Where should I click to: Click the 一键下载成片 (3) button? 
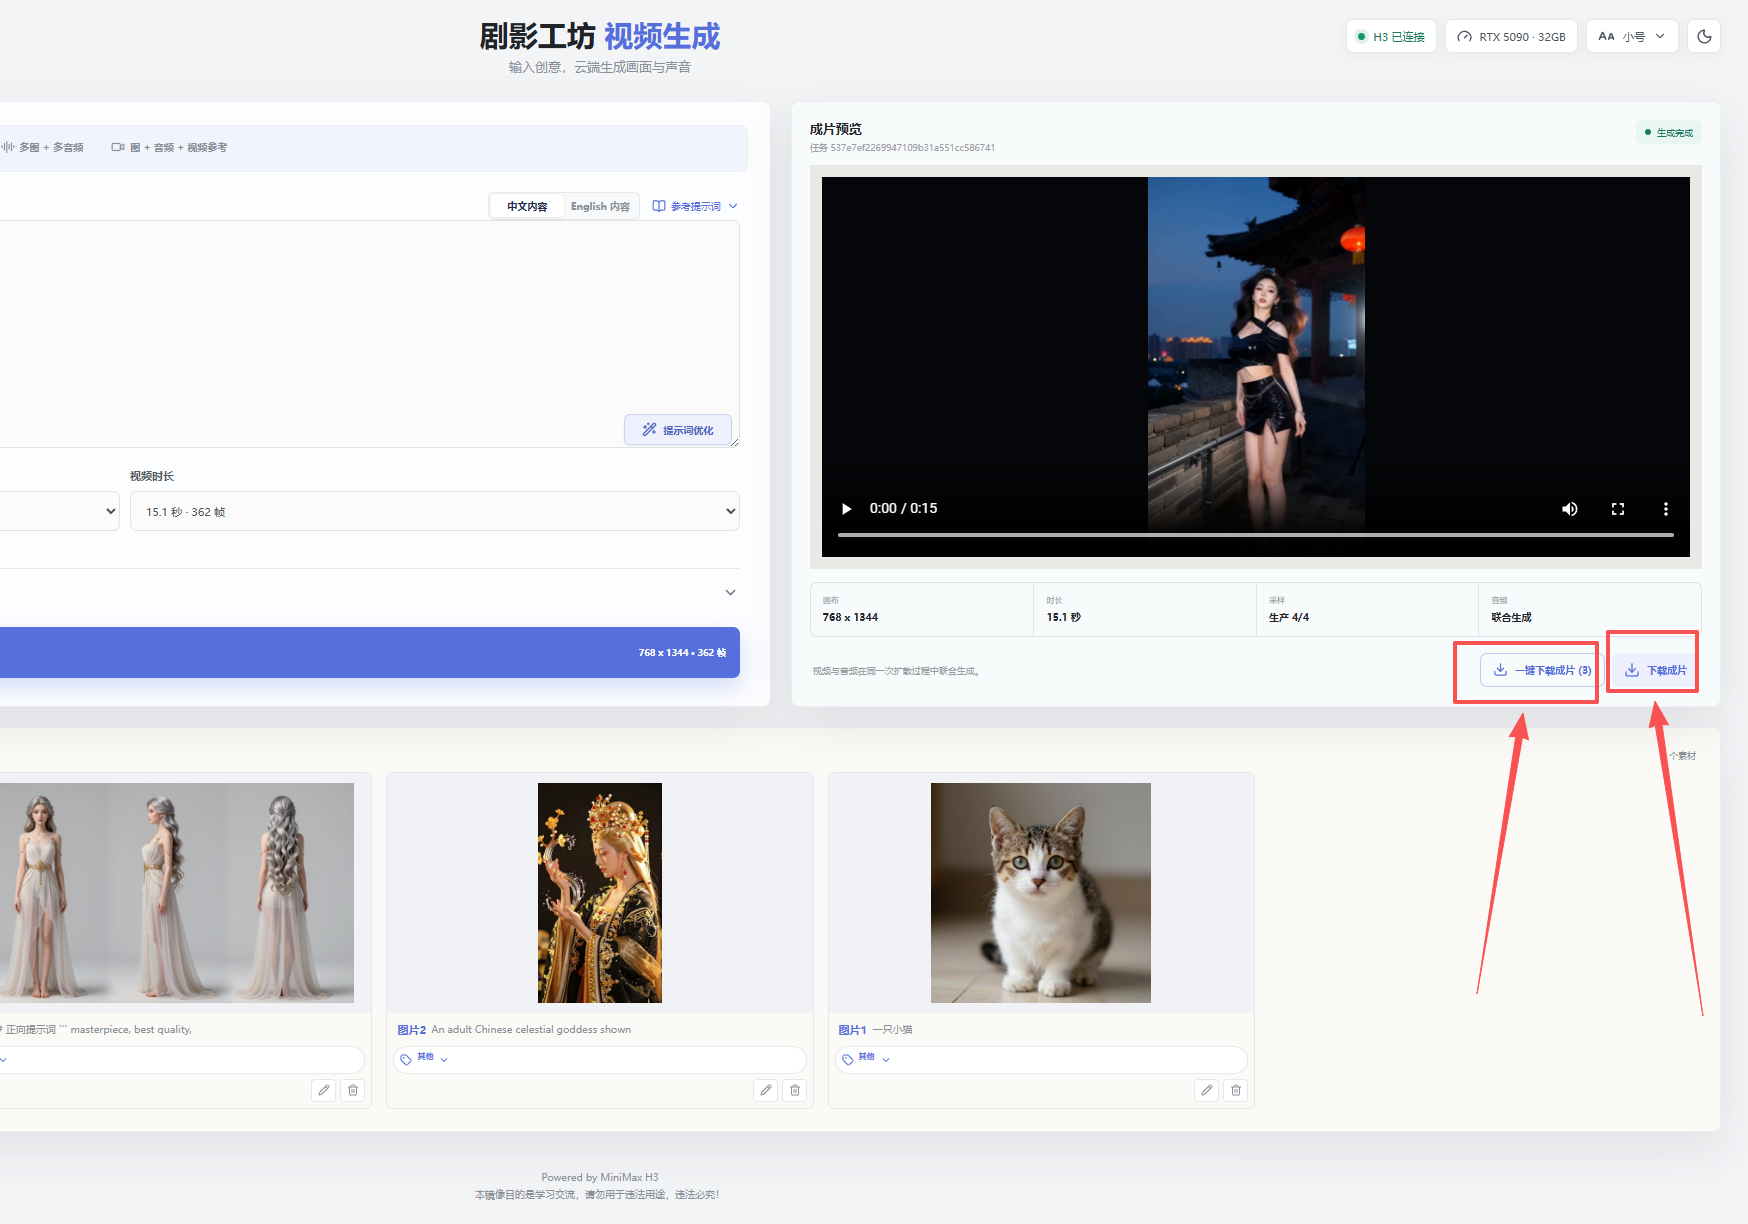point(1541,670)
